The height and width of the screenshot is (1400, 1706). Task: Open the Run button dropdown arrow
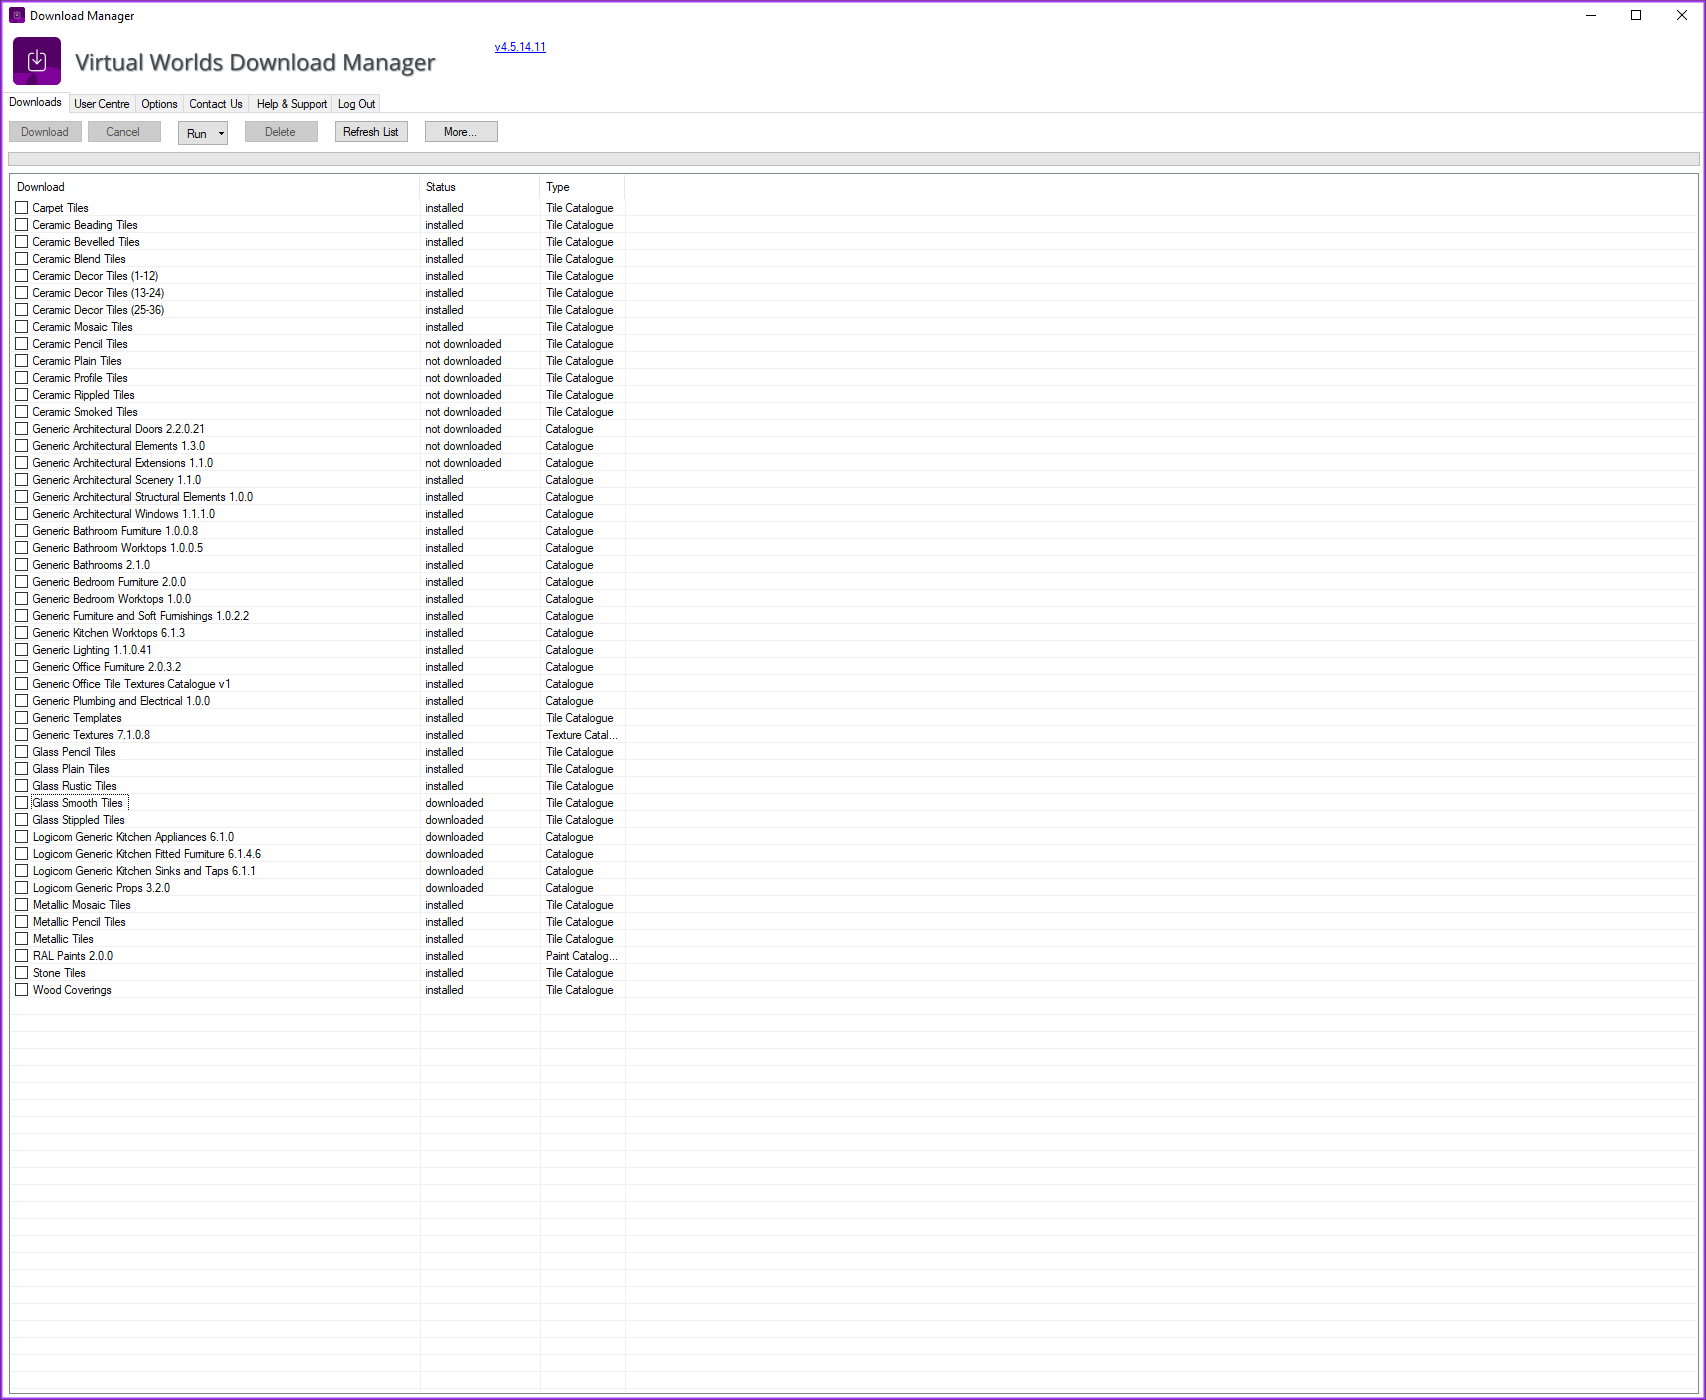(221, 133)
